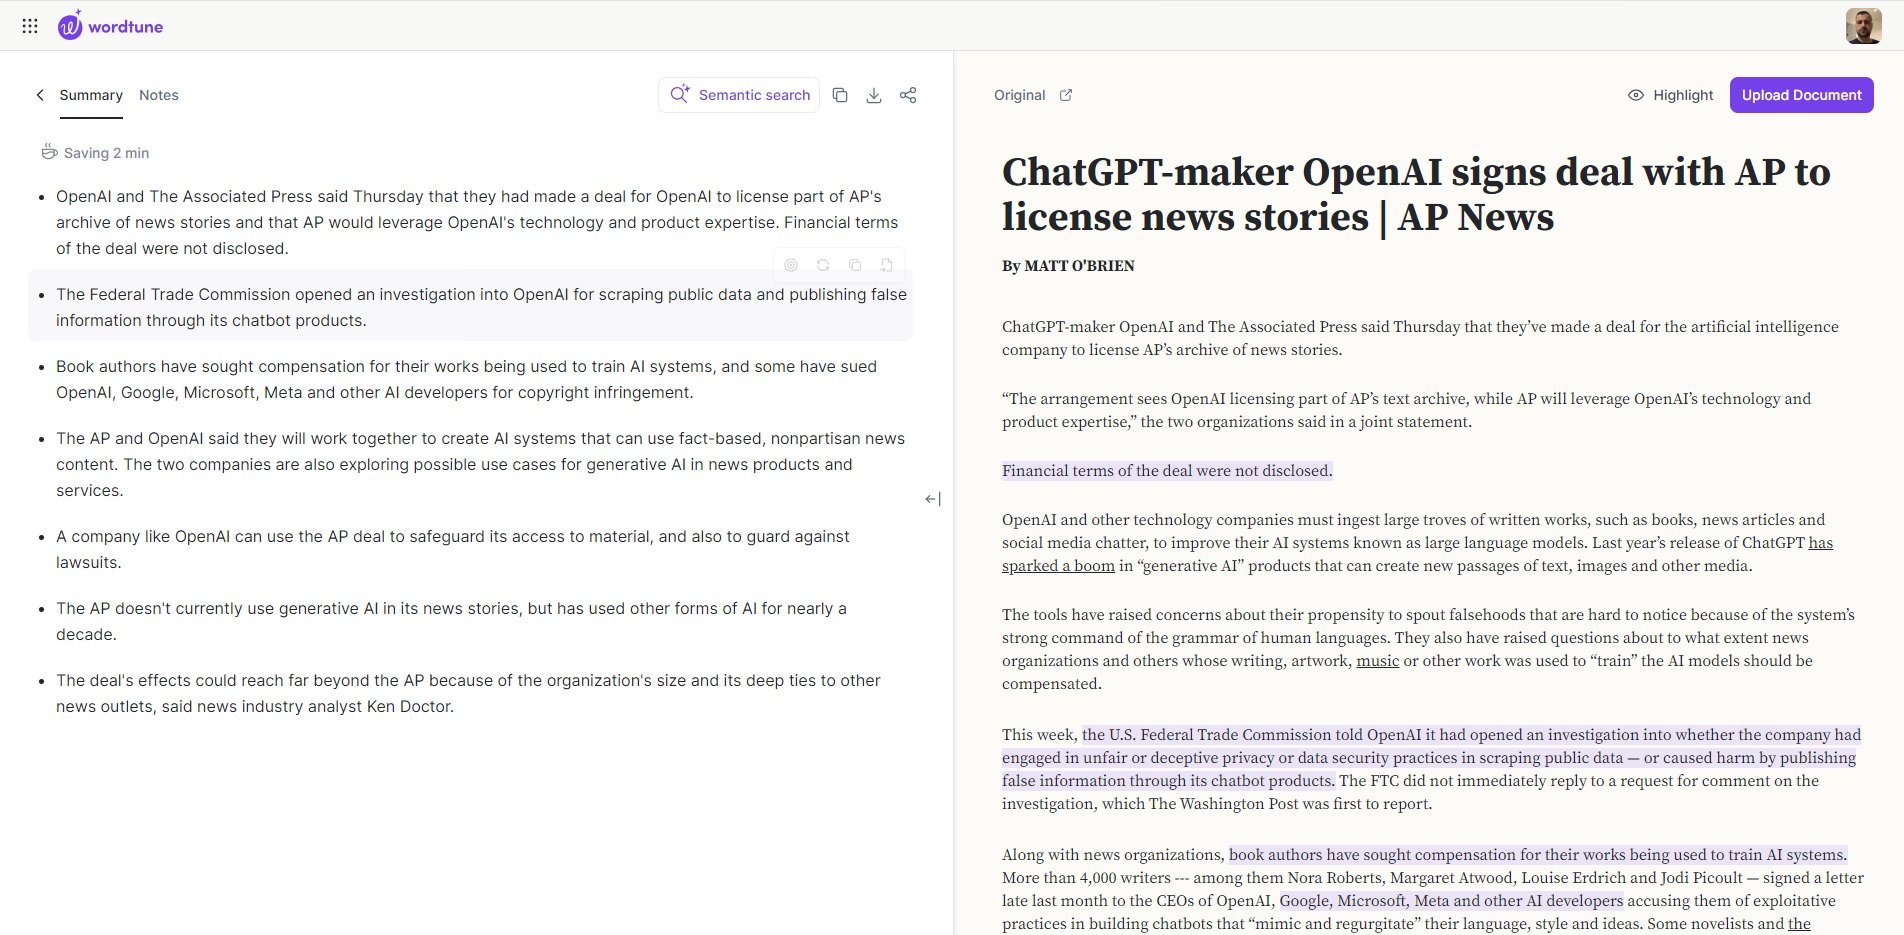Click the Wordtune logo
The height and width of the screenshot is (935, 1904).
click(x=110, y=26)
